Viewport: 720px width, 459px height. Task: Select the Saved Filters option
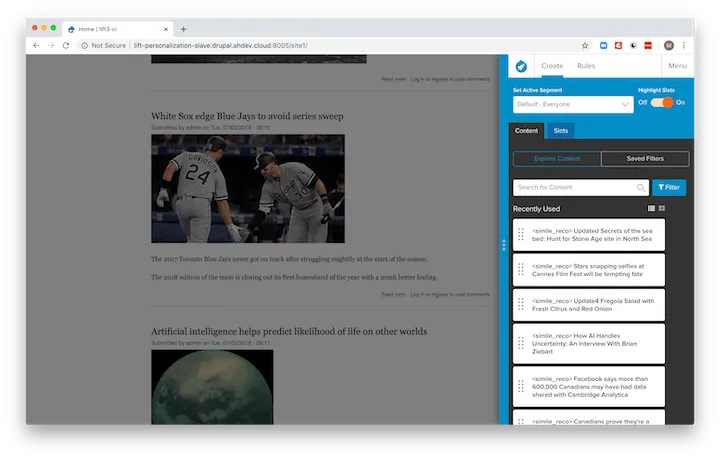point(645,158)
